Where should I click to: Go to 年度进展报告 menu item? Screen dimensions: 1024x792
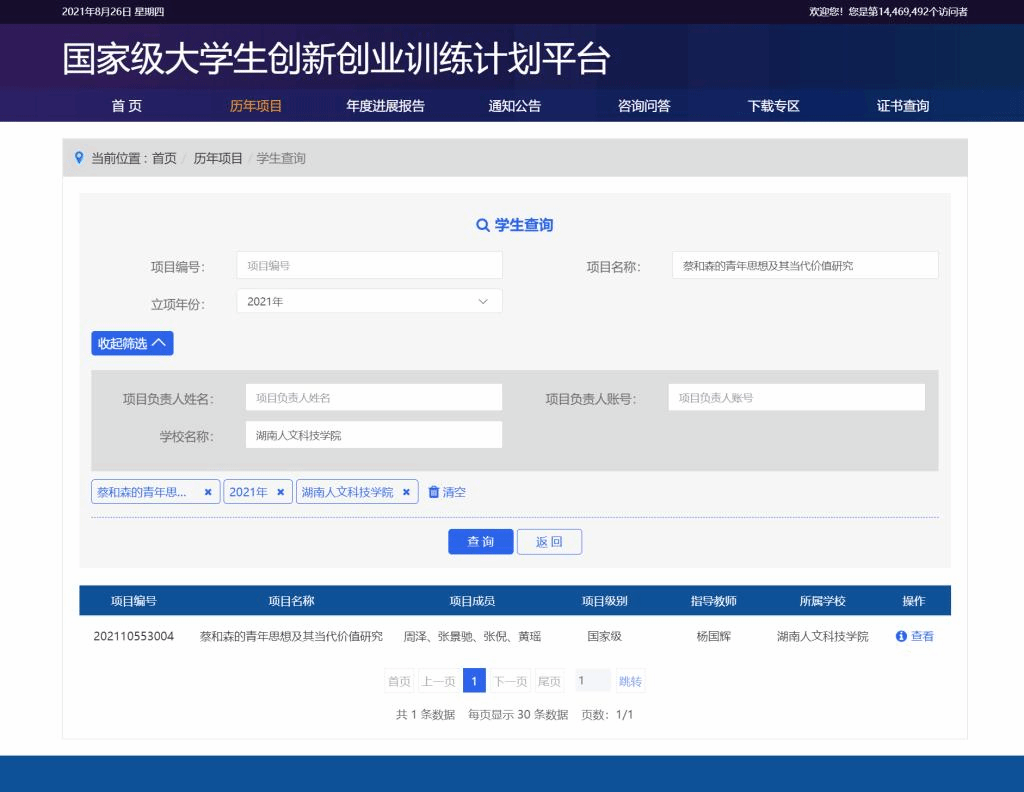(385, 106)
